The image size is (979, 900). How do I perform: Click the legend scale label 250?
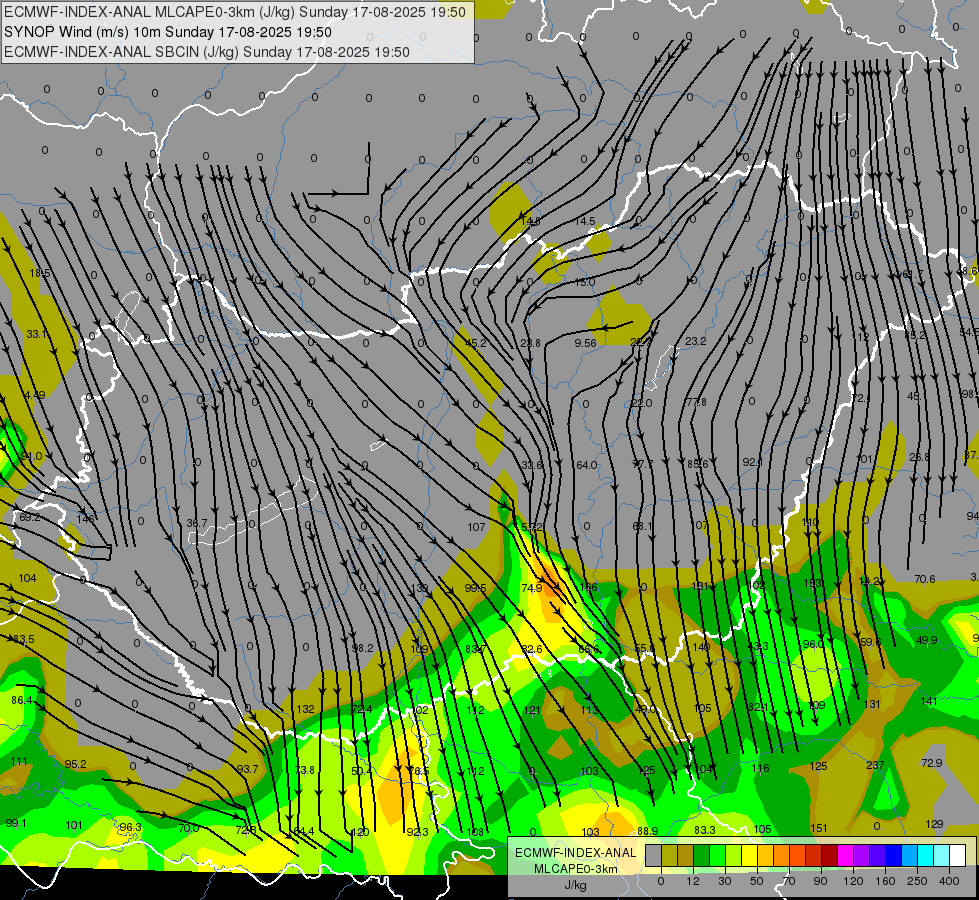917,881
